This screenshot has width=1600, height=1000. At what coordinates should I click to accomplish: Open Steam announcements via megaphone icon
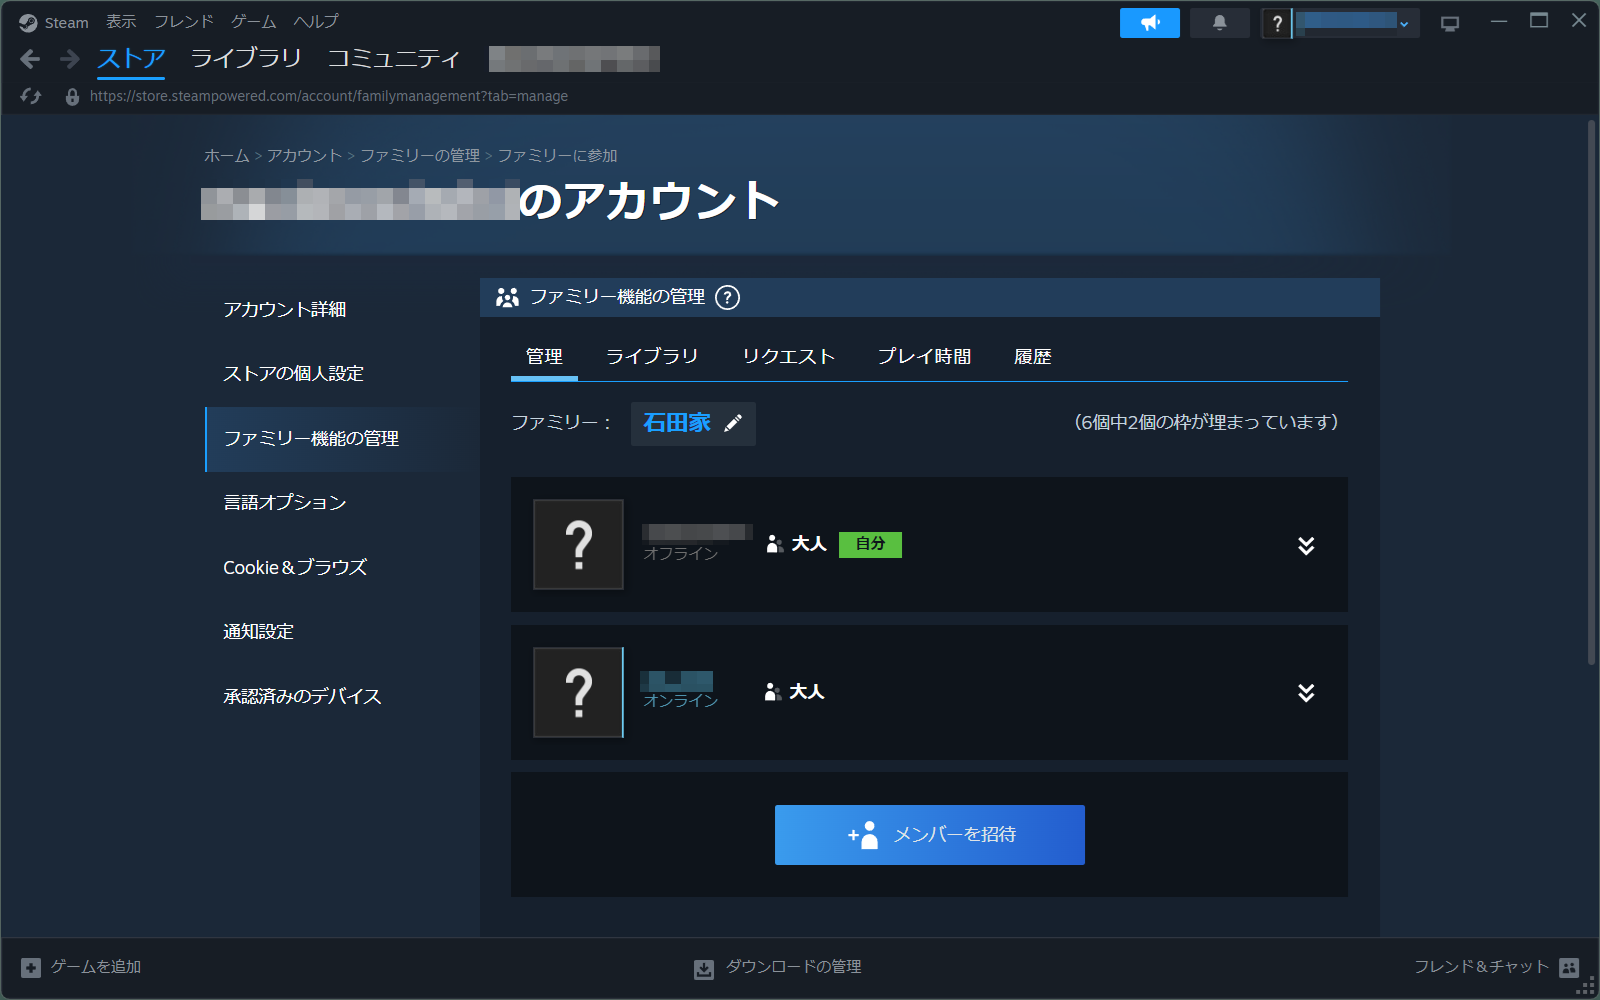1149,22
